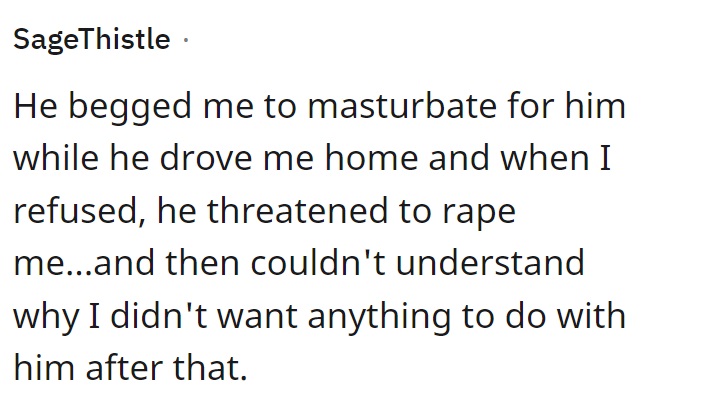Click the words "him after that."
The height and width of the screenshot is (407, 701).
click(x=130, y=368)
